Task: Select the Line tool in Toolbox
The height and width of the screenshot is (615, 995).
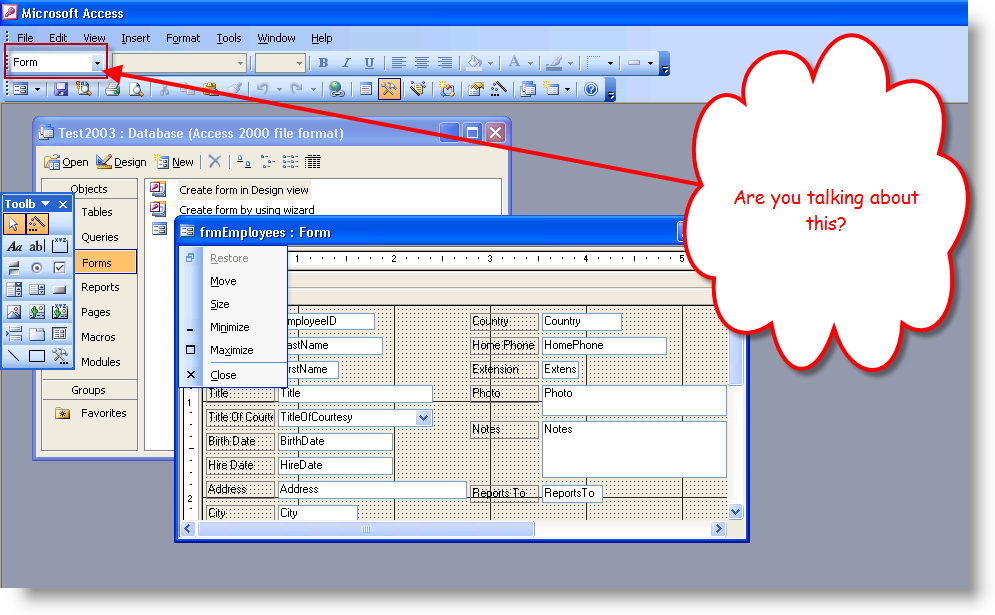Action: tap(14, 355)
